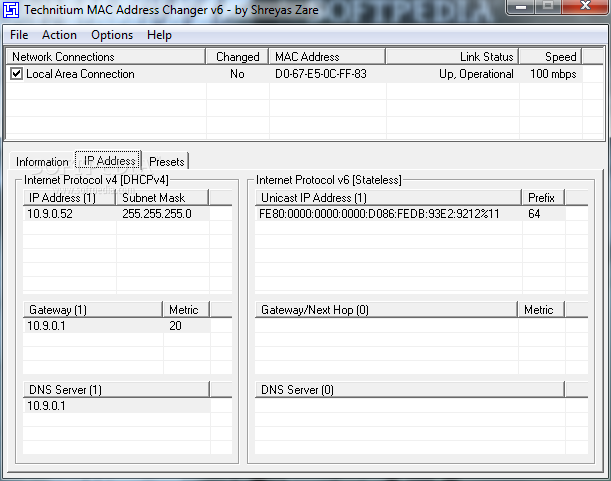611x481 pixels.
Task: Click the DNS Server (1) column header
Action: (116, 390)
